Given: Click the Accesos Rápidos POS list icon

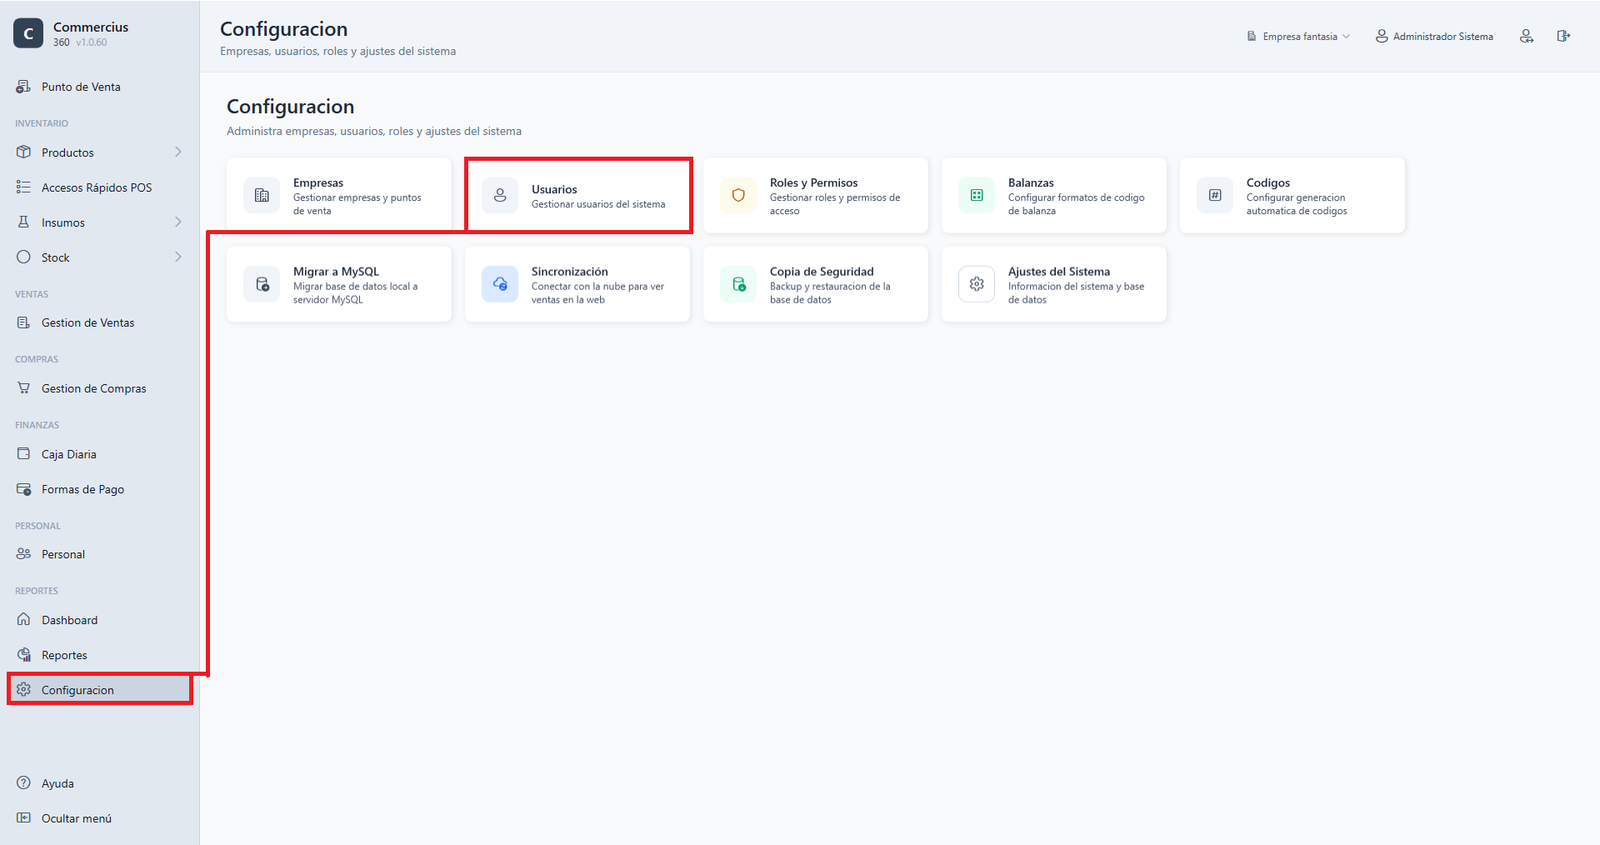Looking at the screenshot, I should [x=23, y=187].
